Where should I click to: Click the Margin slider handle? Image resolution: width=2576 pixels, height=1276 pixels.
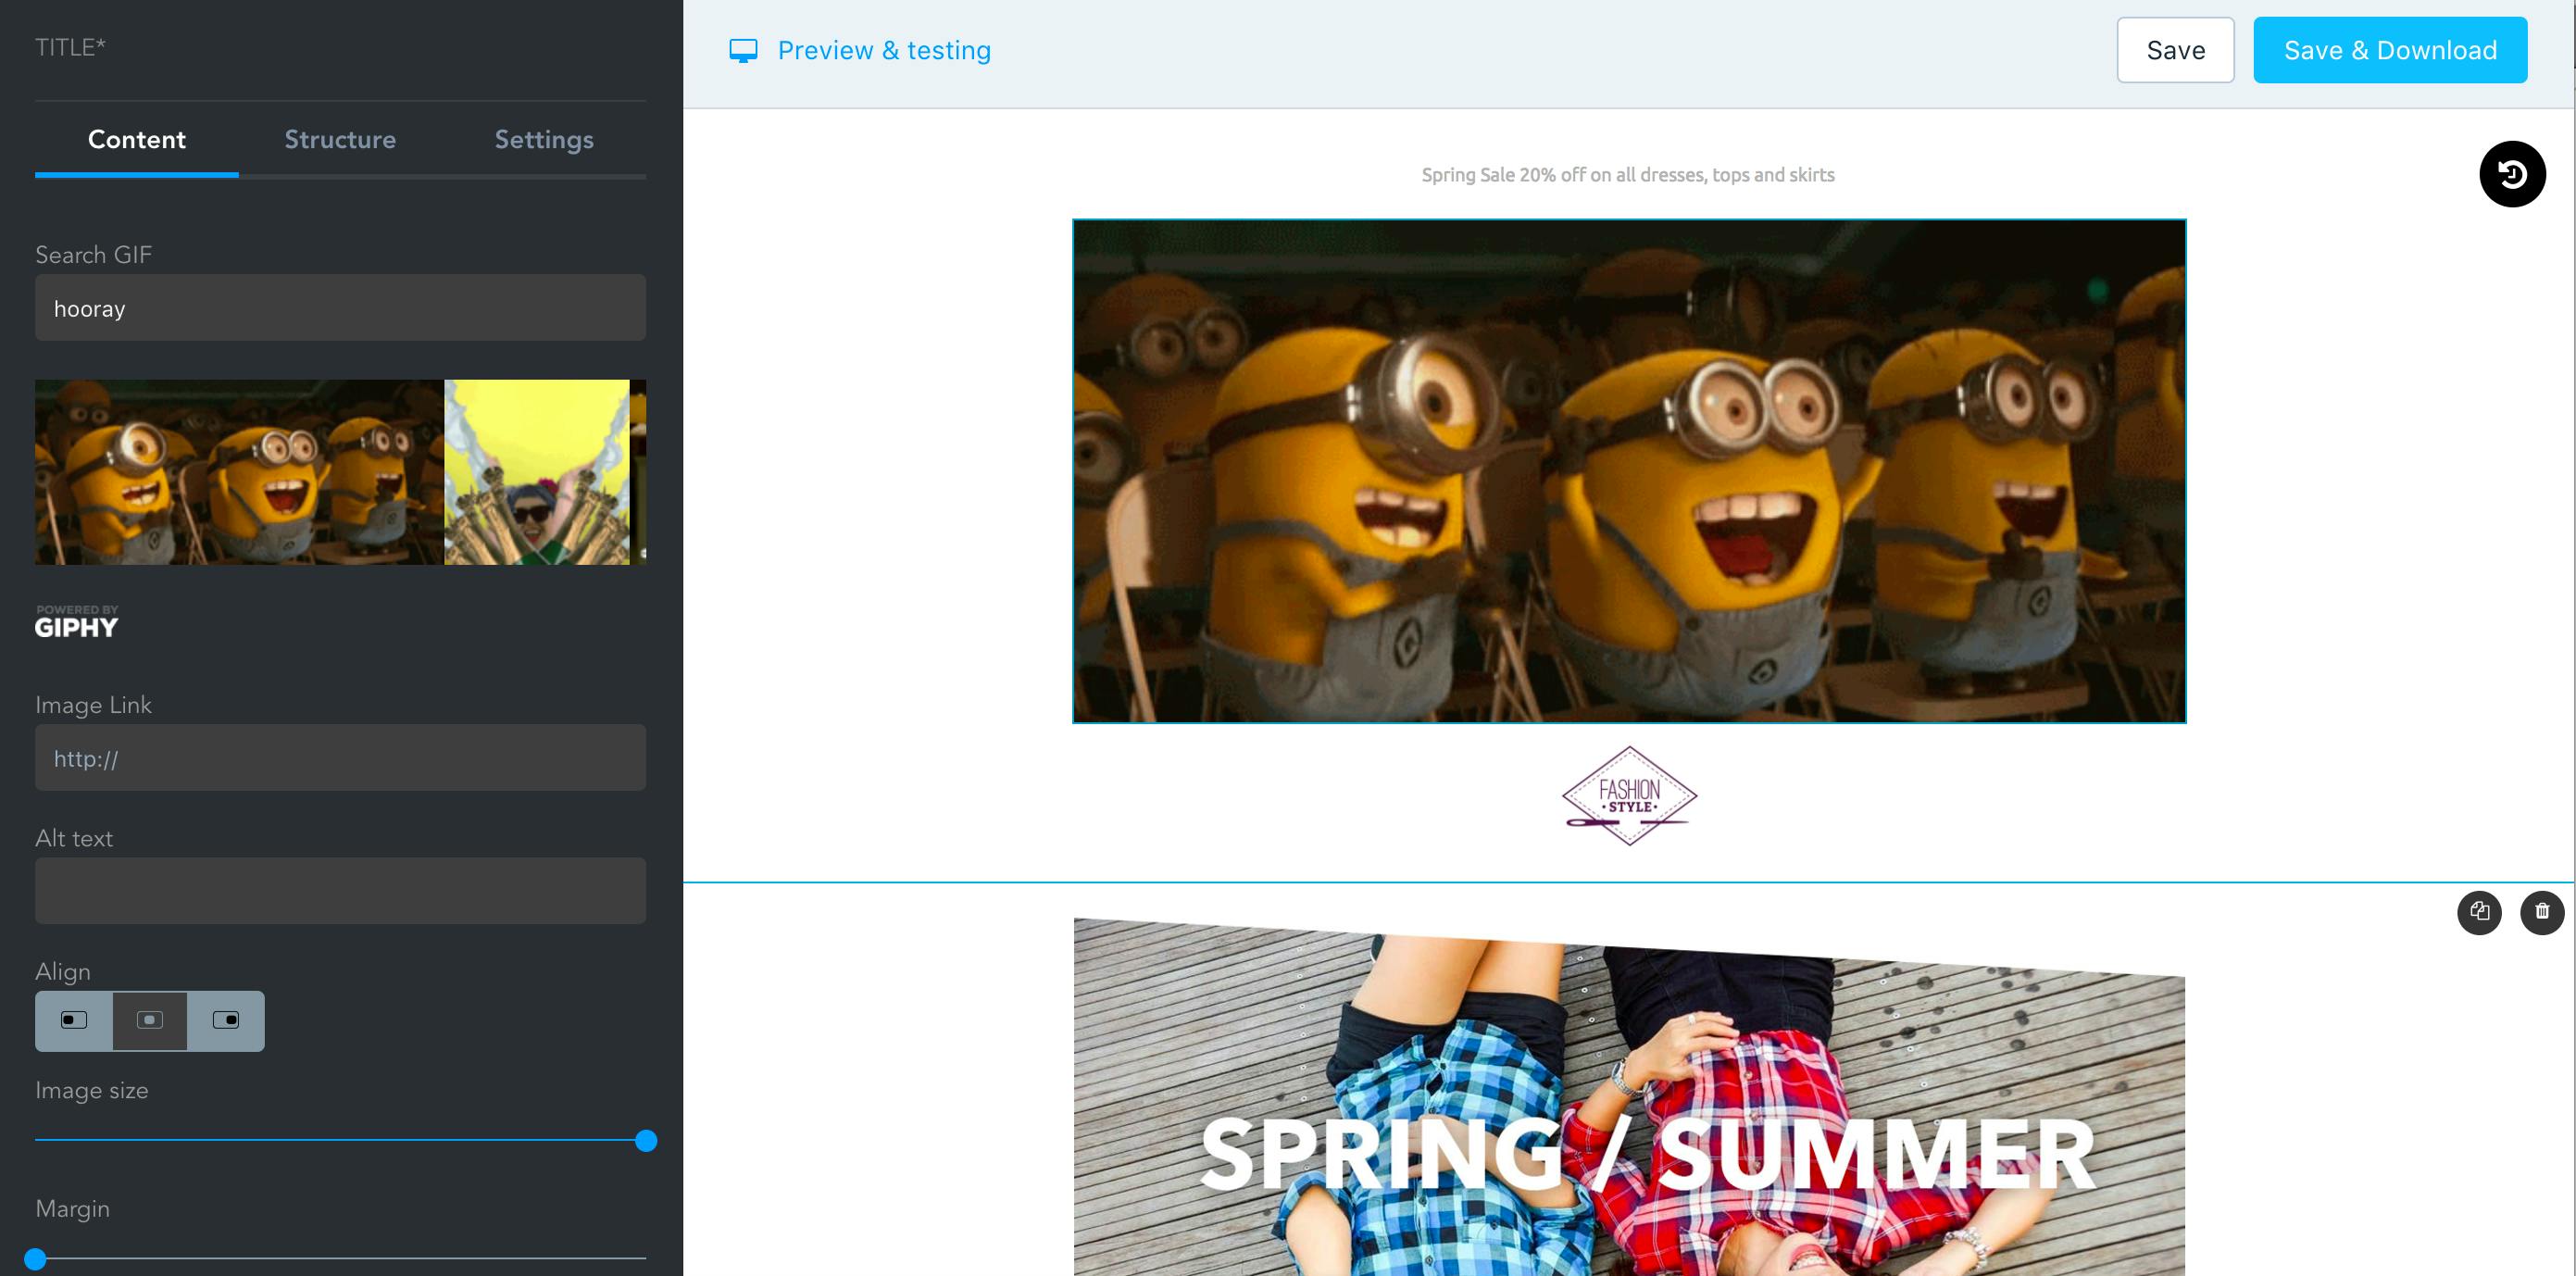(36, 1258)
